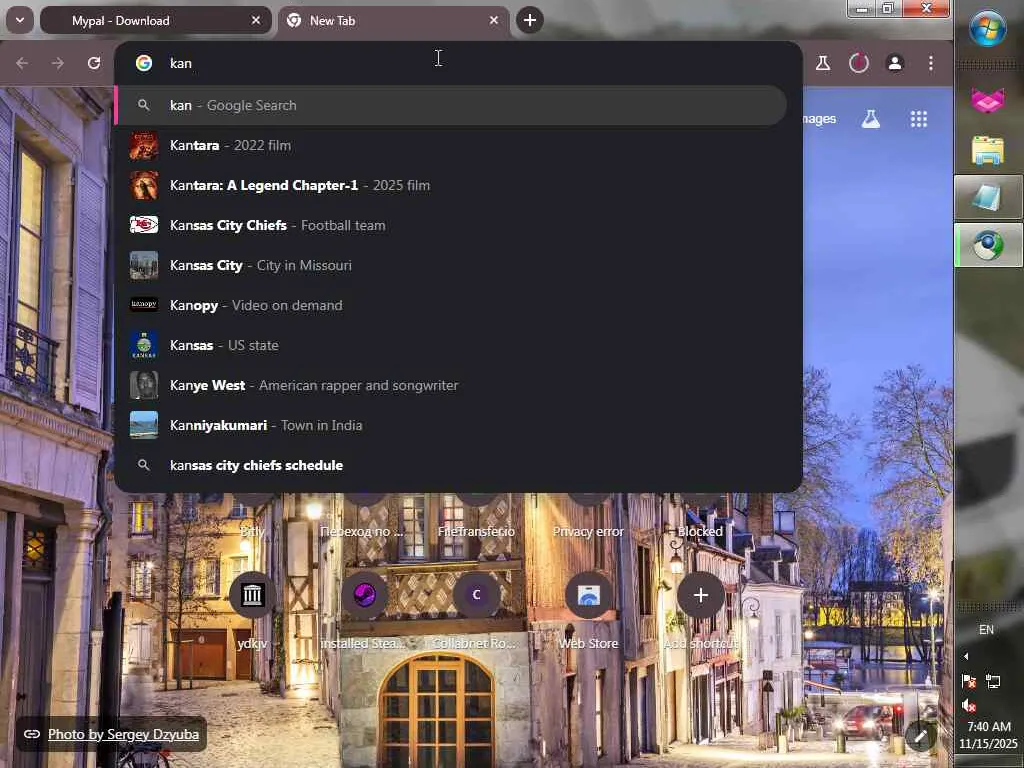
Task: Open the tab search dropdown arrow
Action: 20,20
